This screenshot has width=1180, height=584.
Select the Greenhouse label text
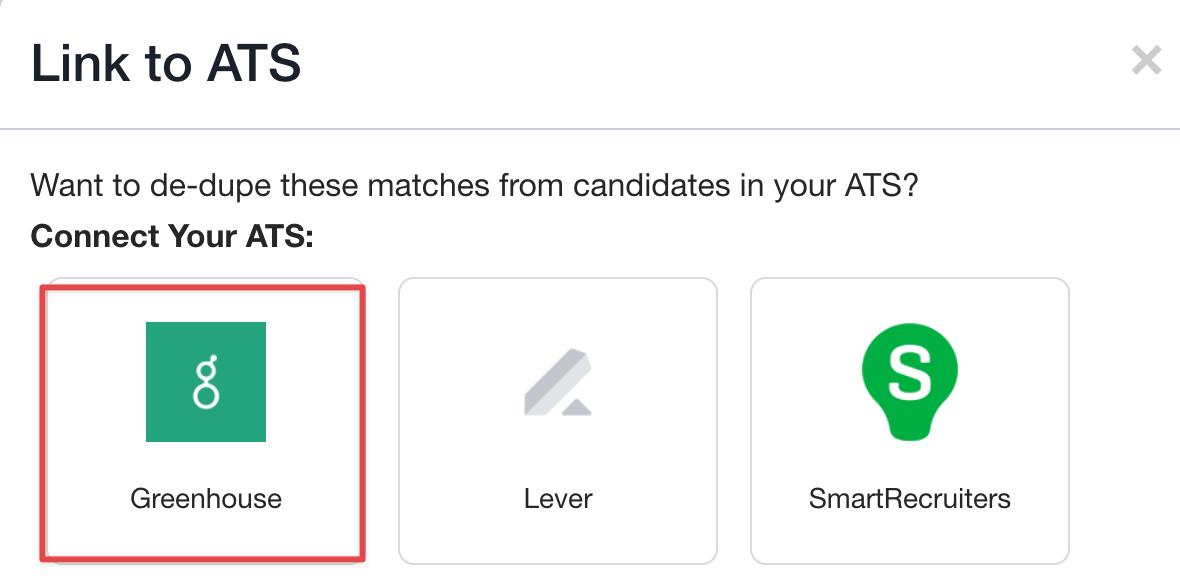coord(206,498)
